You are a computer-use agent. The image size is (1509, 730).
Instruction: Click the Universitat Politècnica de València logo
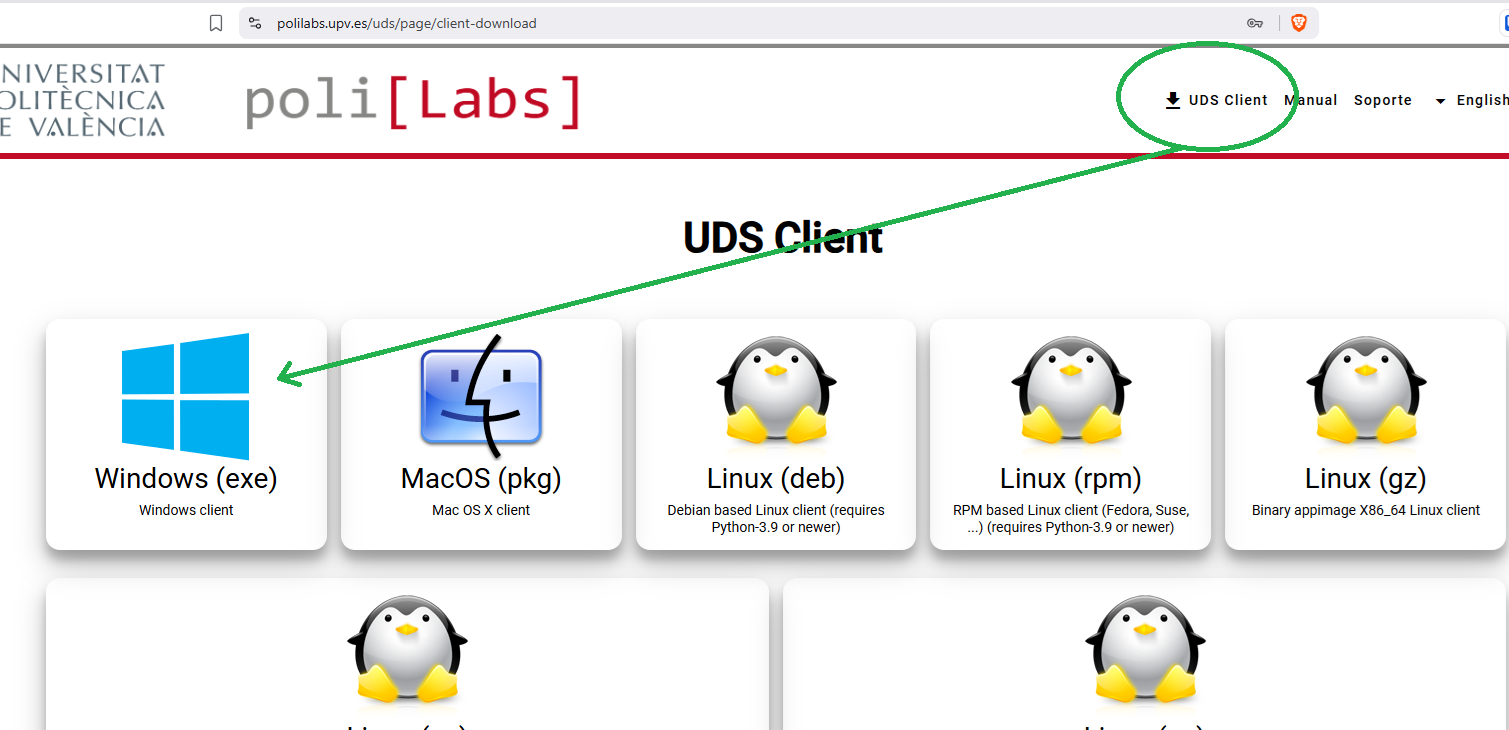[82, 100]
